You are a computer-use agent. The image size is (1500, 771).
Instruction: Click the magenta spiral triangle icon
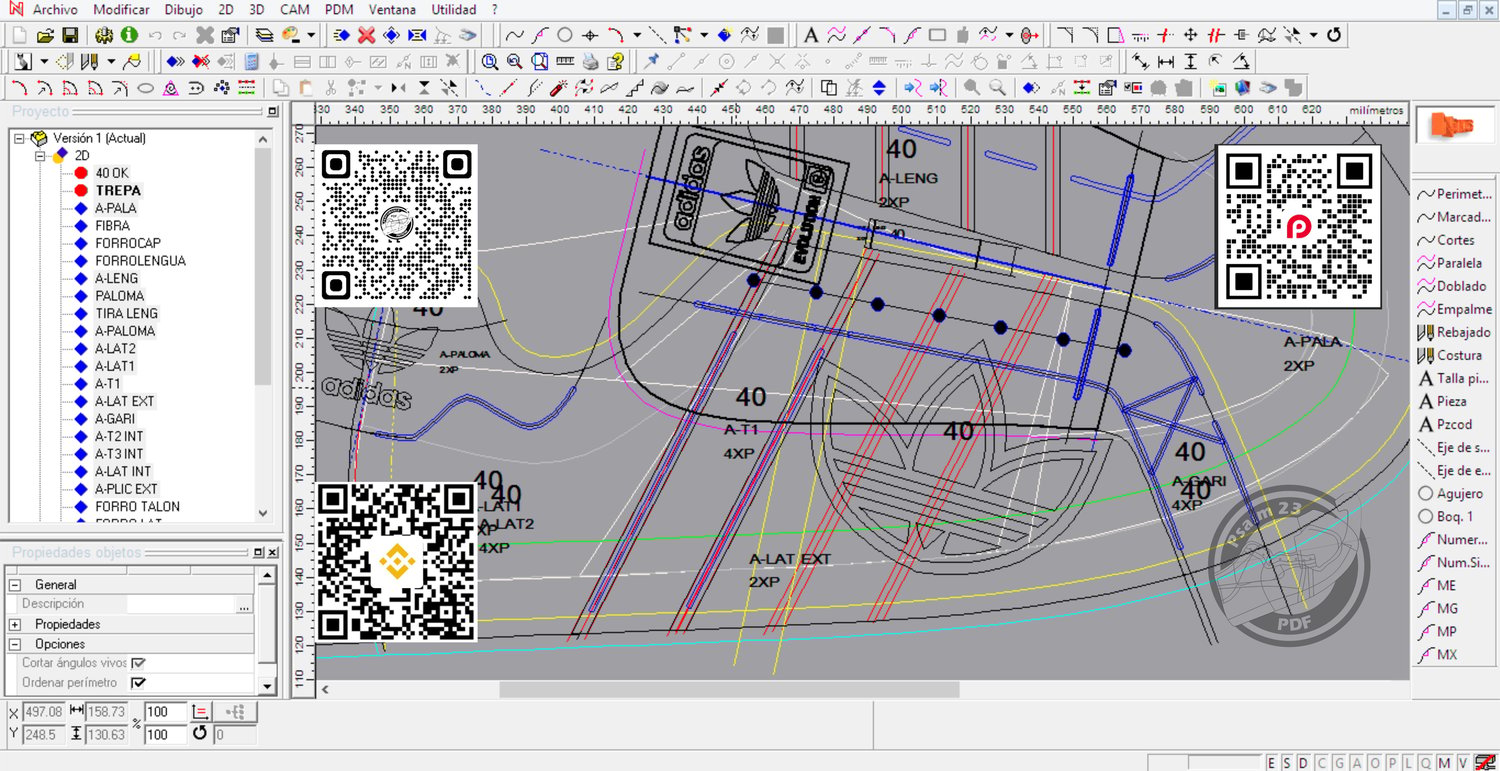(x=171, y=88)
